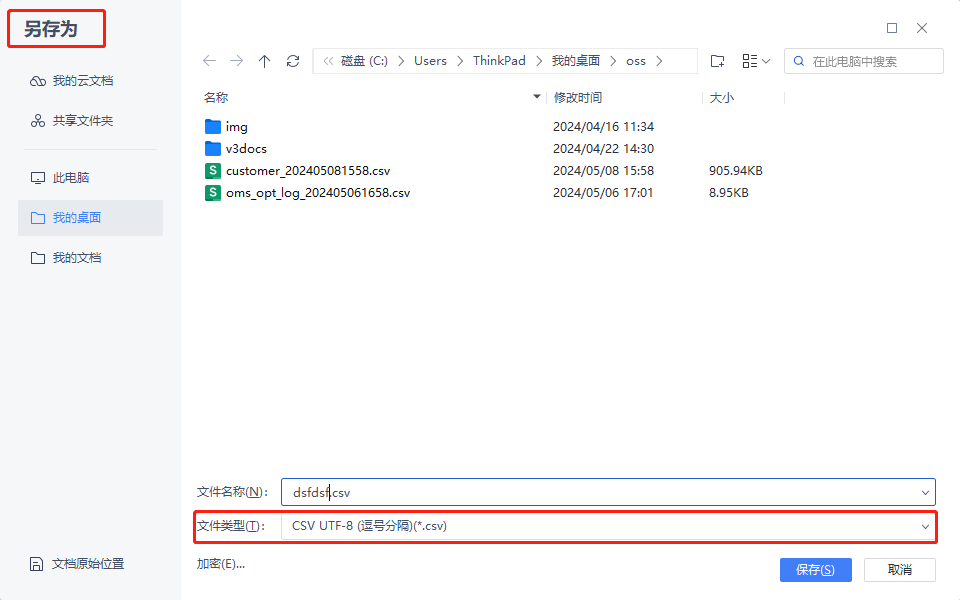Open the encryption options link
This screenshot has width=960, height=600.
221,564
